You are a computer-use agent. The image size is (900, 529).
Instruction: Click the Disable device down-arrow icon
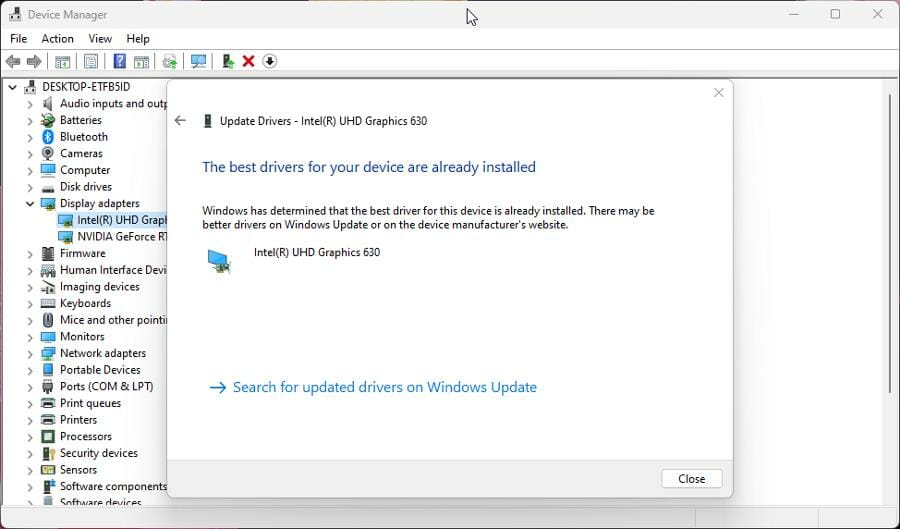[x=270, y=61]
